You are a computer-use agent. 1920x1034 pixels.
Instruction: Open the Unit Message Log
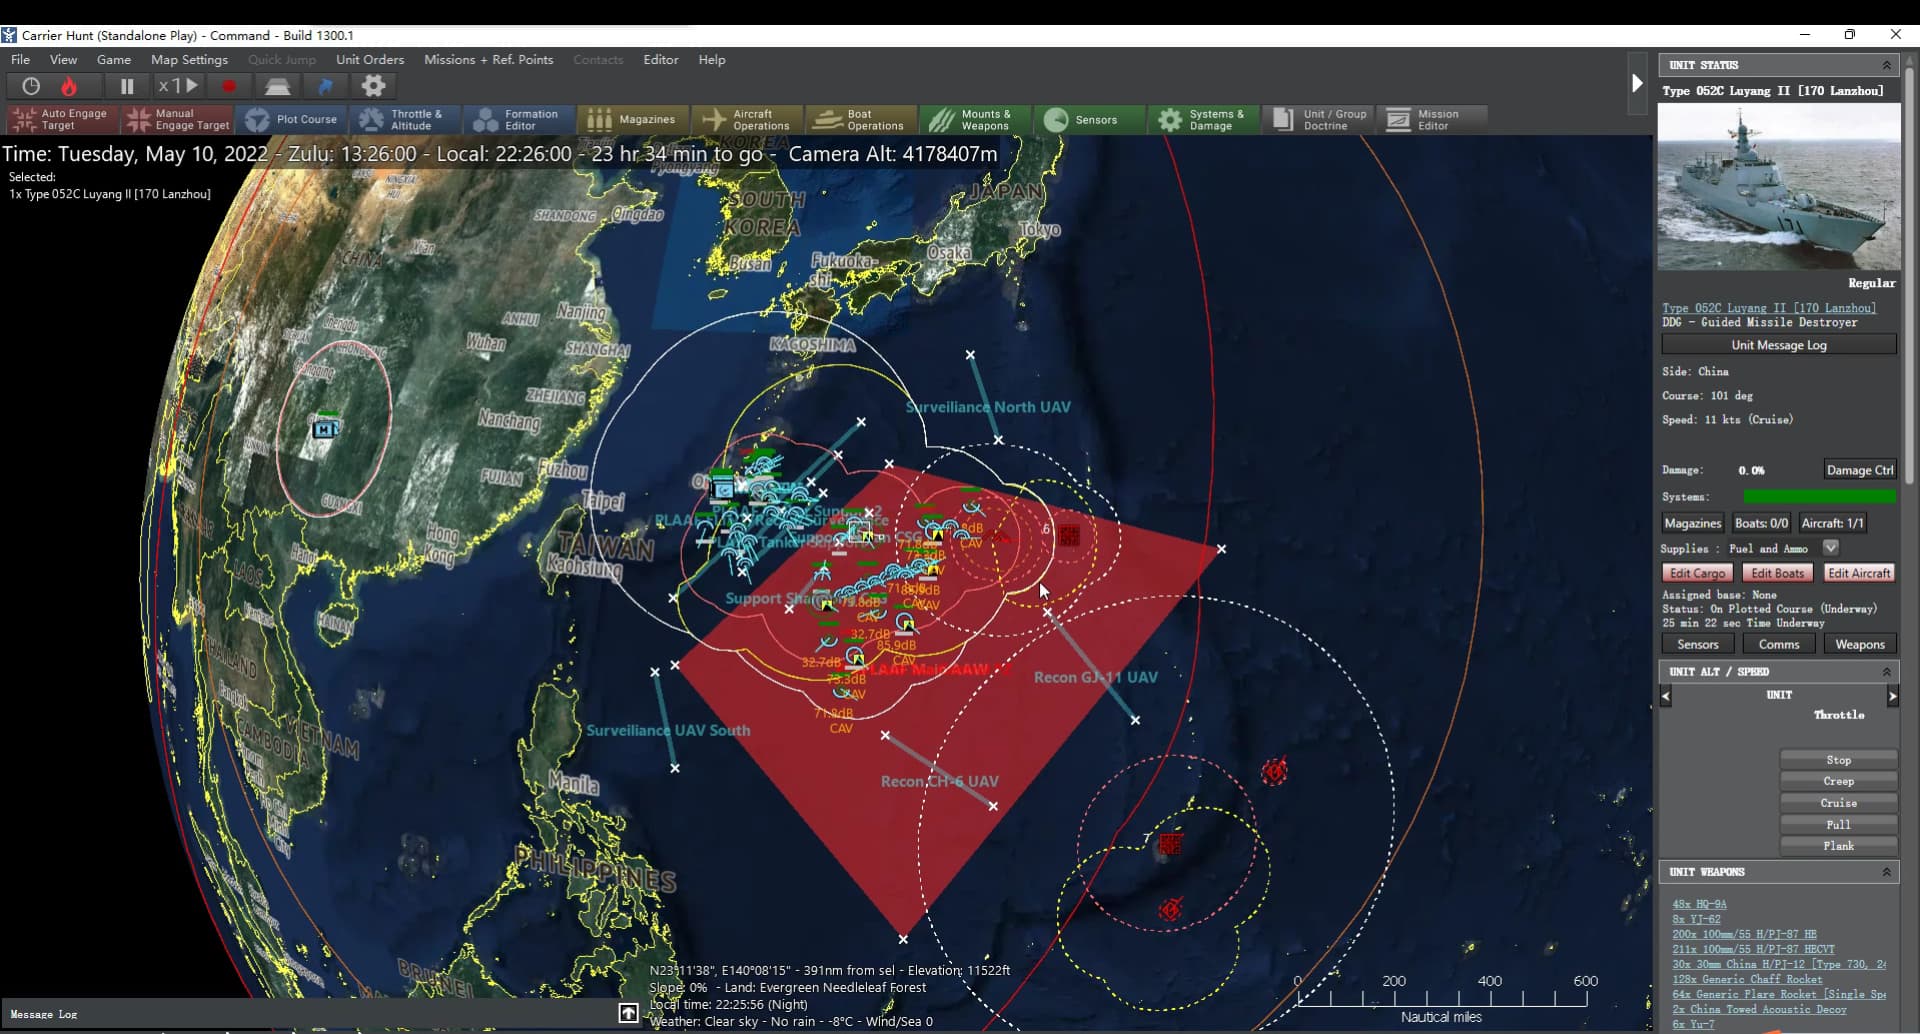[1779, 345]
